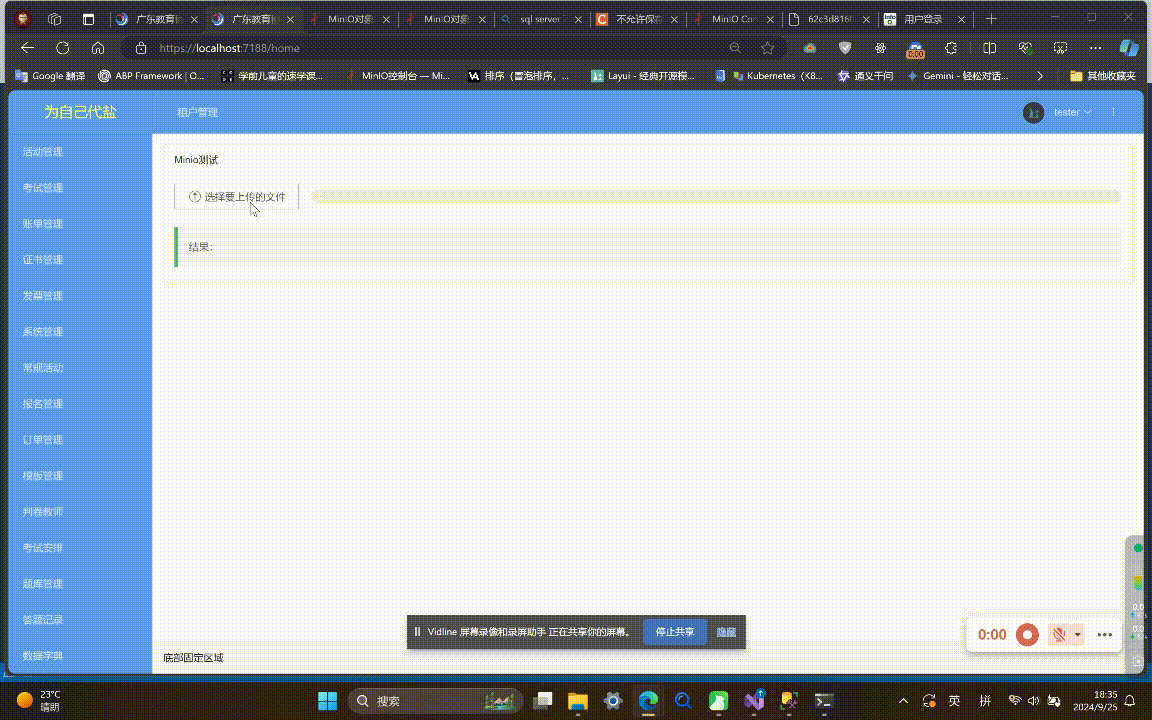The height and width of the screenshot is (720, 1152).
Task: Show hidden system tray icons
Action: coord(903,701)
